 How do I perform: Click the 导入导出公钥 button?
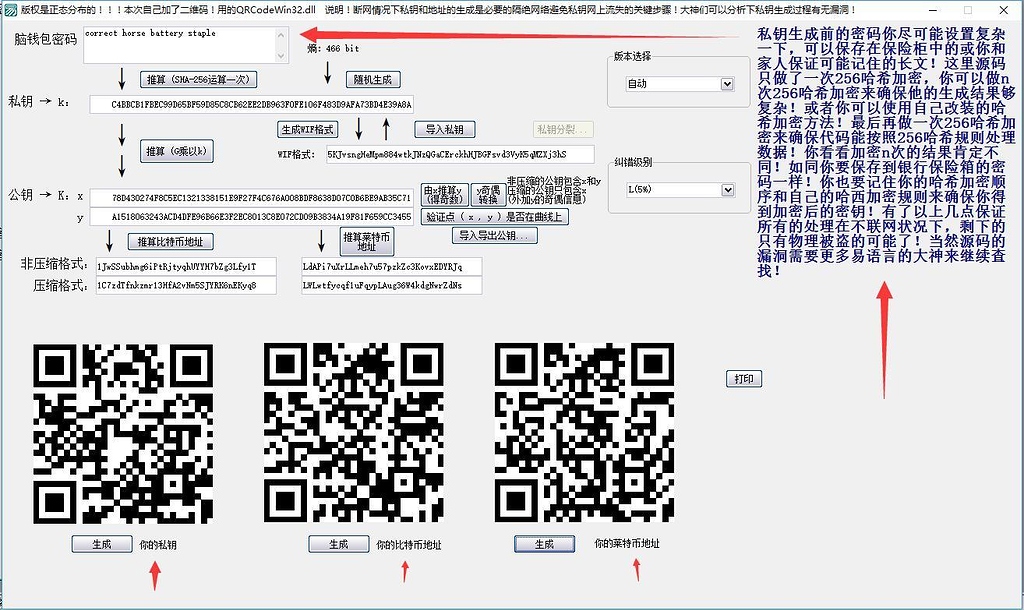[495, 235]
